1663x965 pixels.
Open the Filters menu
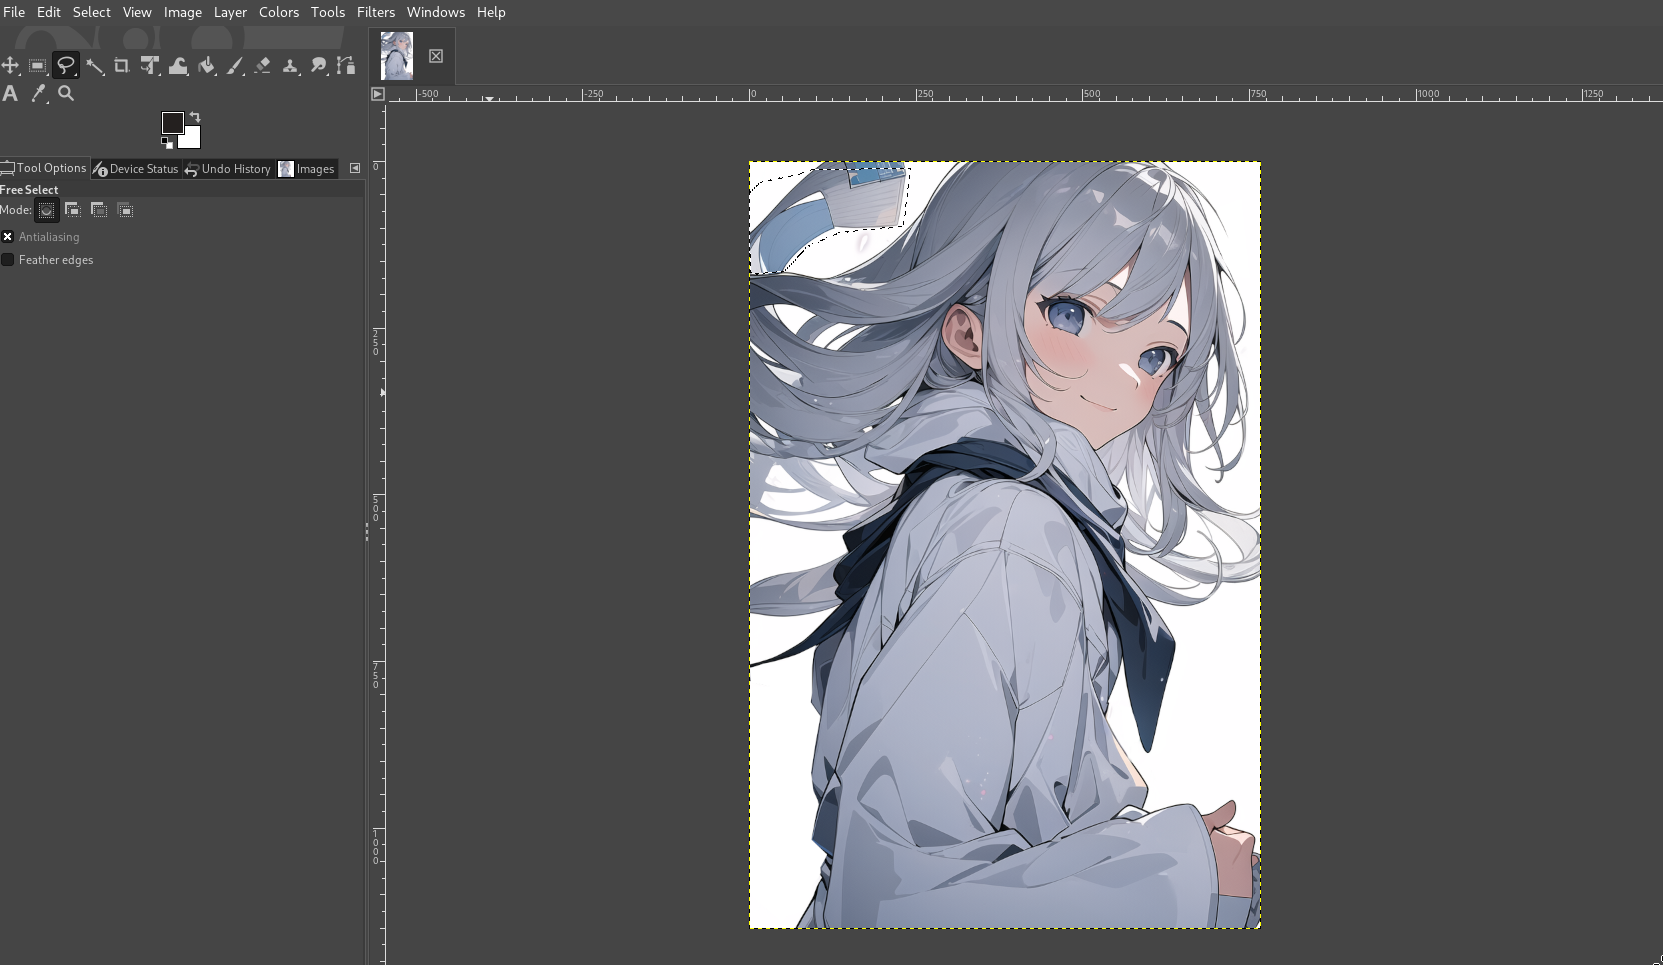[x=375, y=12]
